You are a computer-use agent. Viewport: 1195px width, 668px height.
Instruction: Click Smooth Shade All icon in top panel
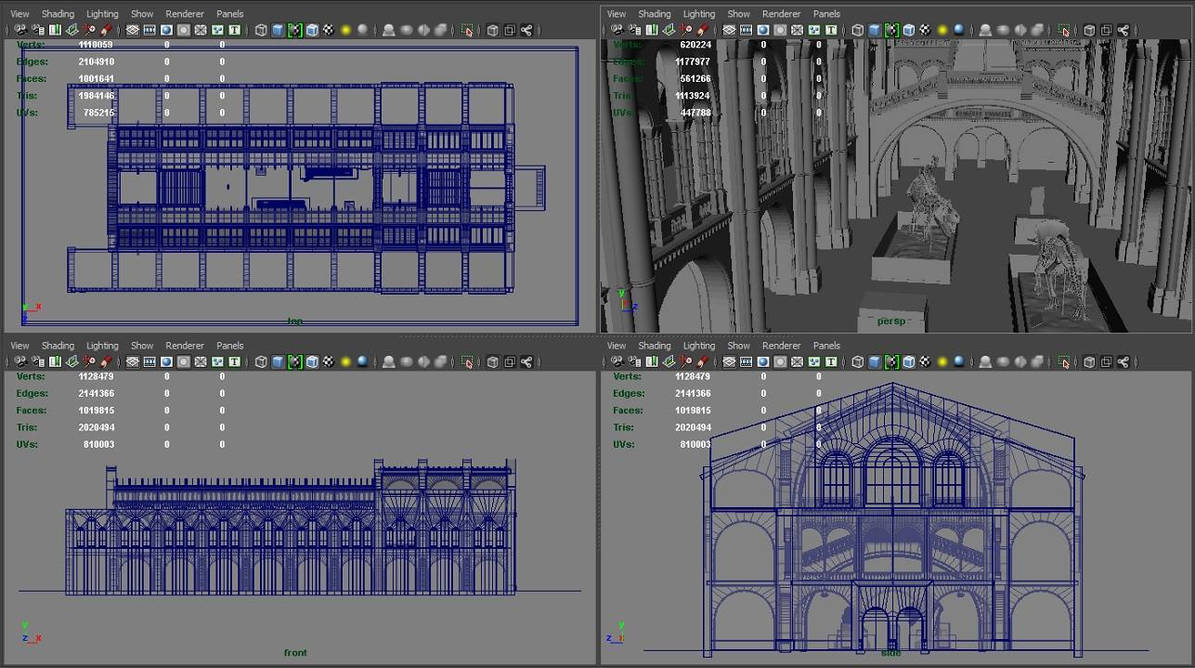278,30
